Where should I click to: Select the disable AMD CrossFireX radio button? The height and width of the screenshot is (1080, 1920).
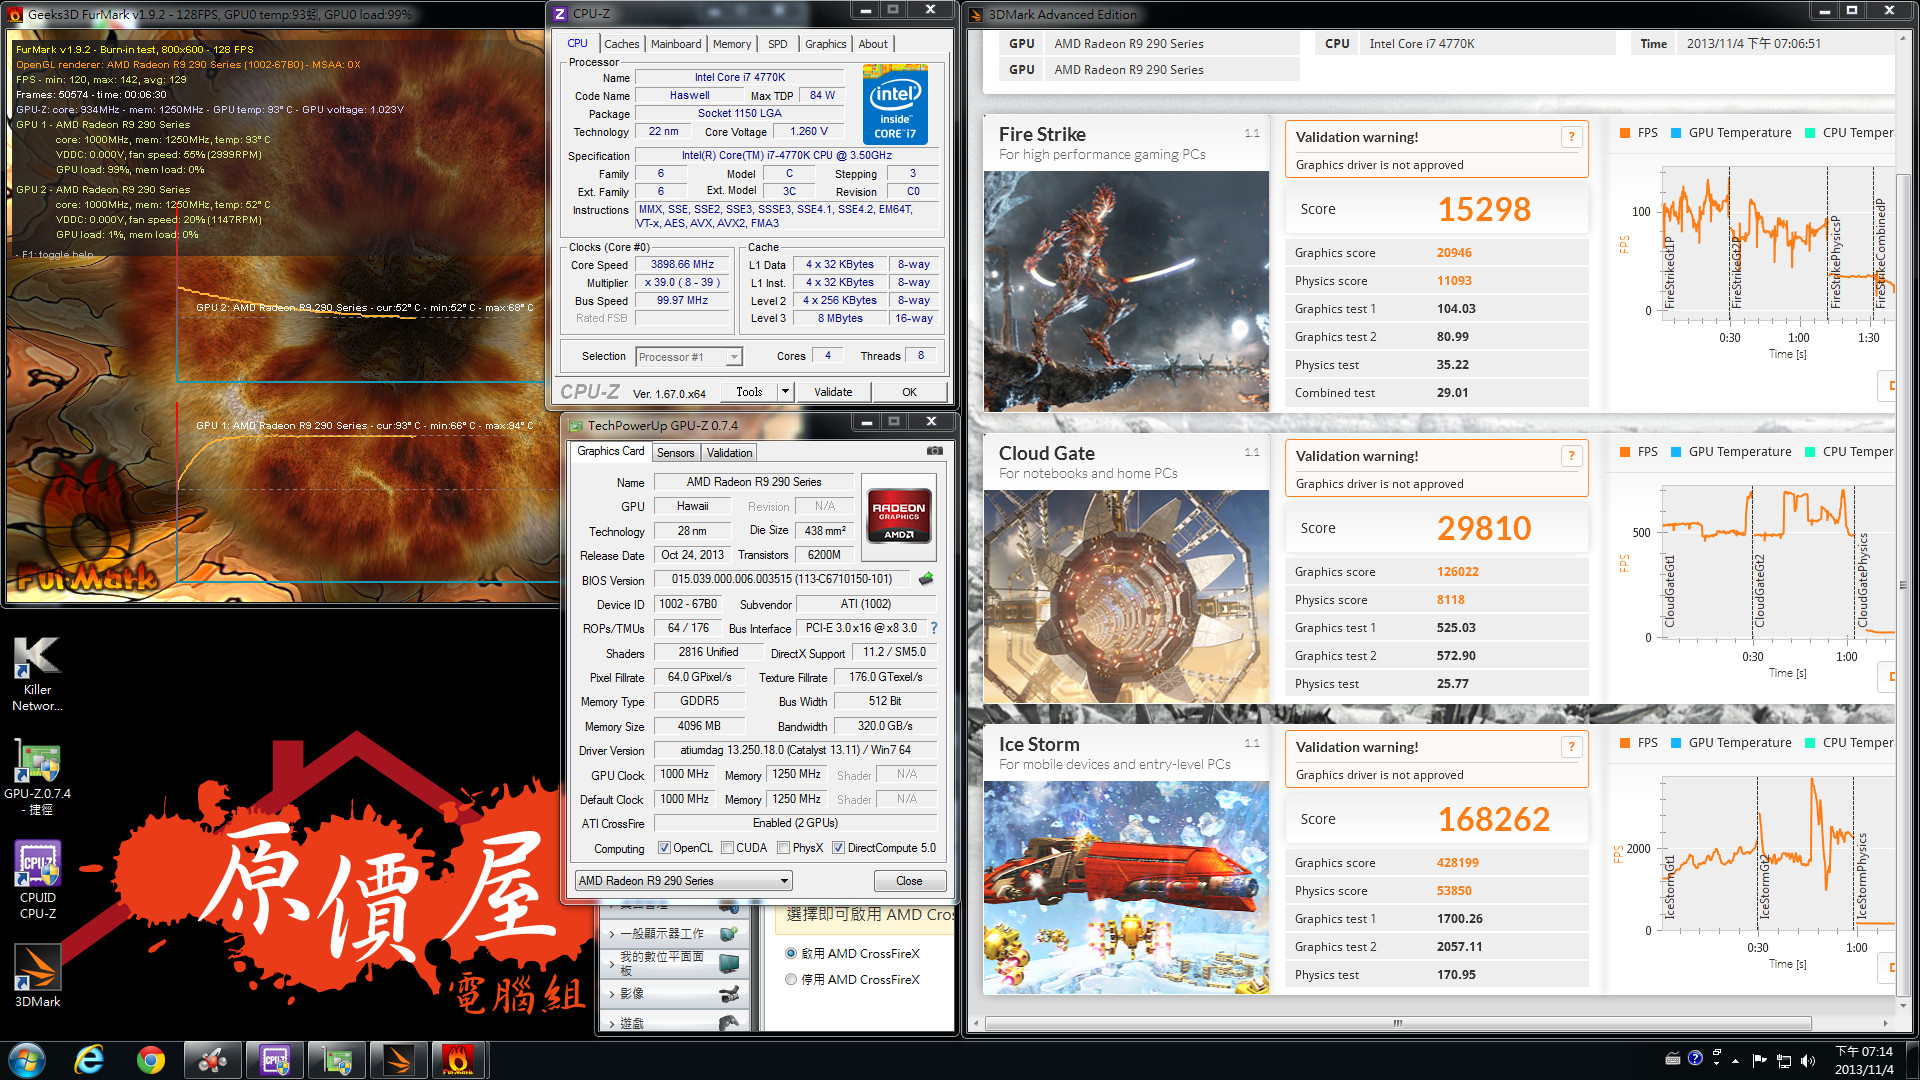[791, 980]
